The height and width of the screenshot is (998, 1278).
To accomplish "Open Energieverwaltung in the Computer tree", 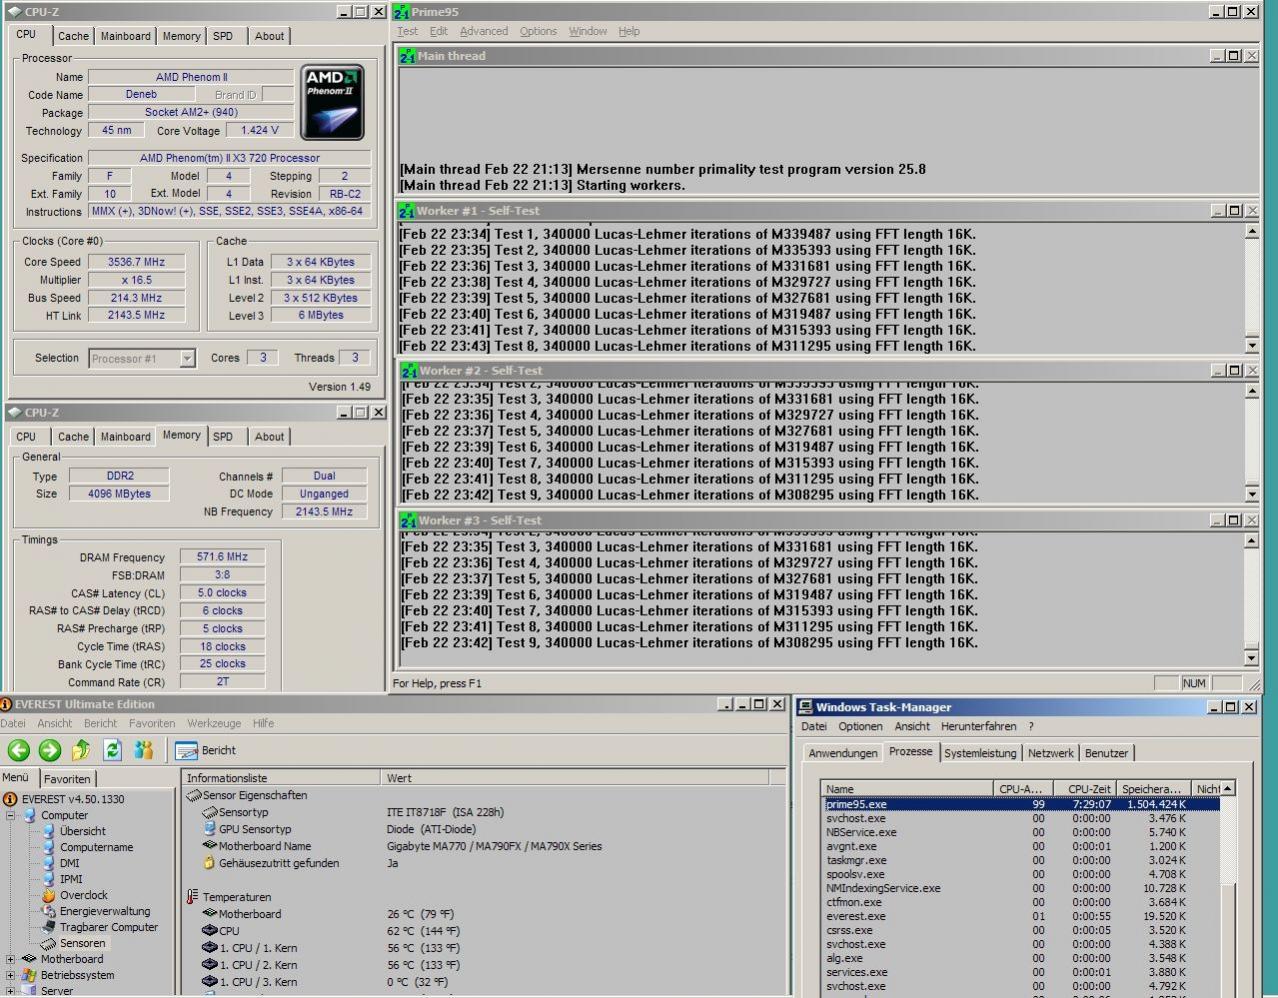I will 104,911.
